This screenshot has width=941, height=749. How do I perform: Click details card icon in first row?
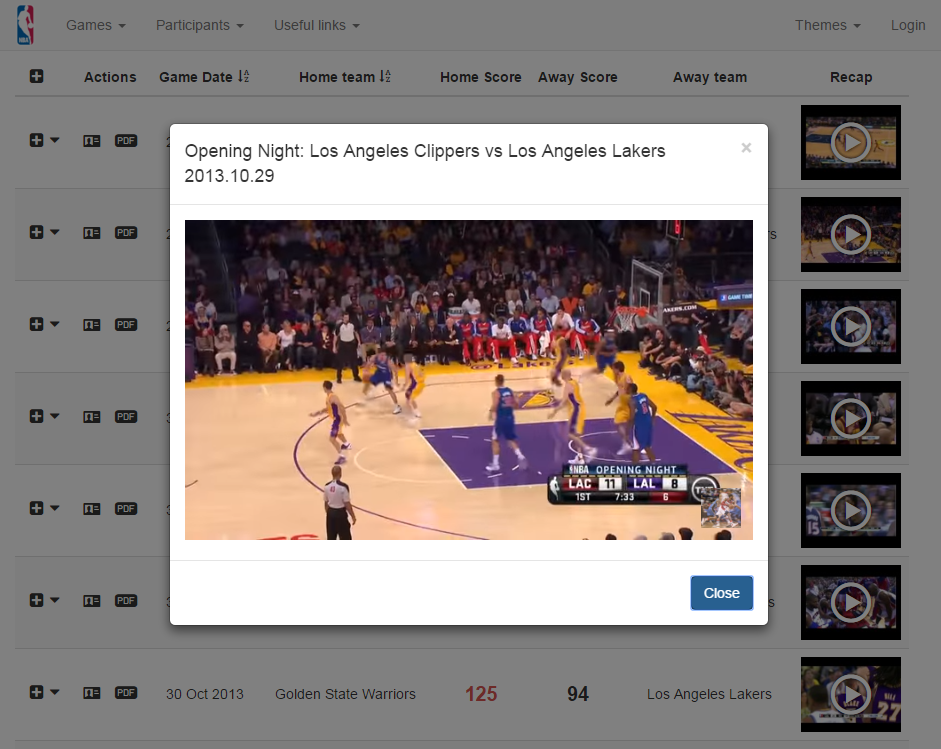pos(92,141)
